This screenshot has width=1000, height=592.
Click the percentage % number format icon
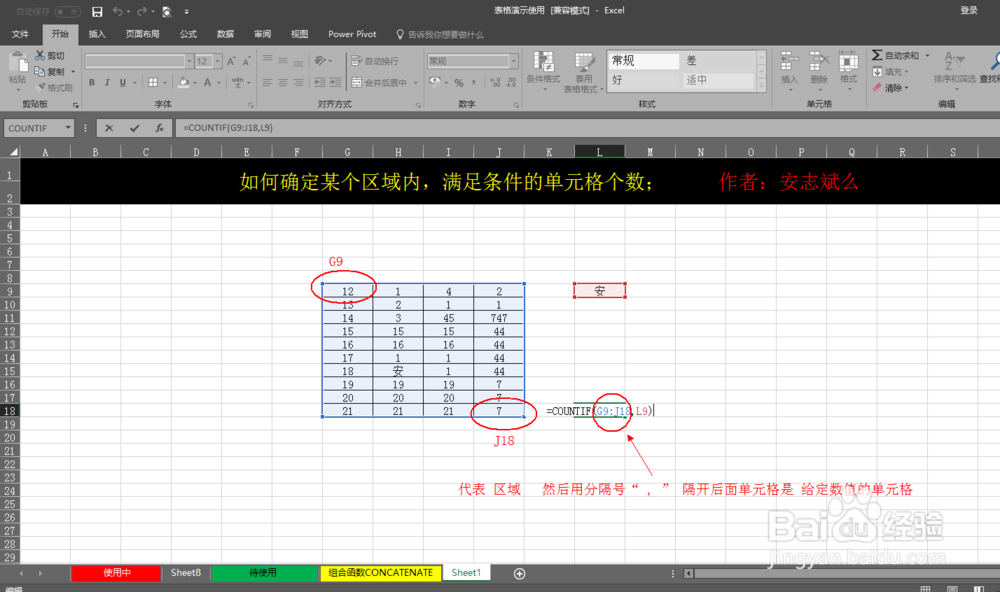pos(460,80)
